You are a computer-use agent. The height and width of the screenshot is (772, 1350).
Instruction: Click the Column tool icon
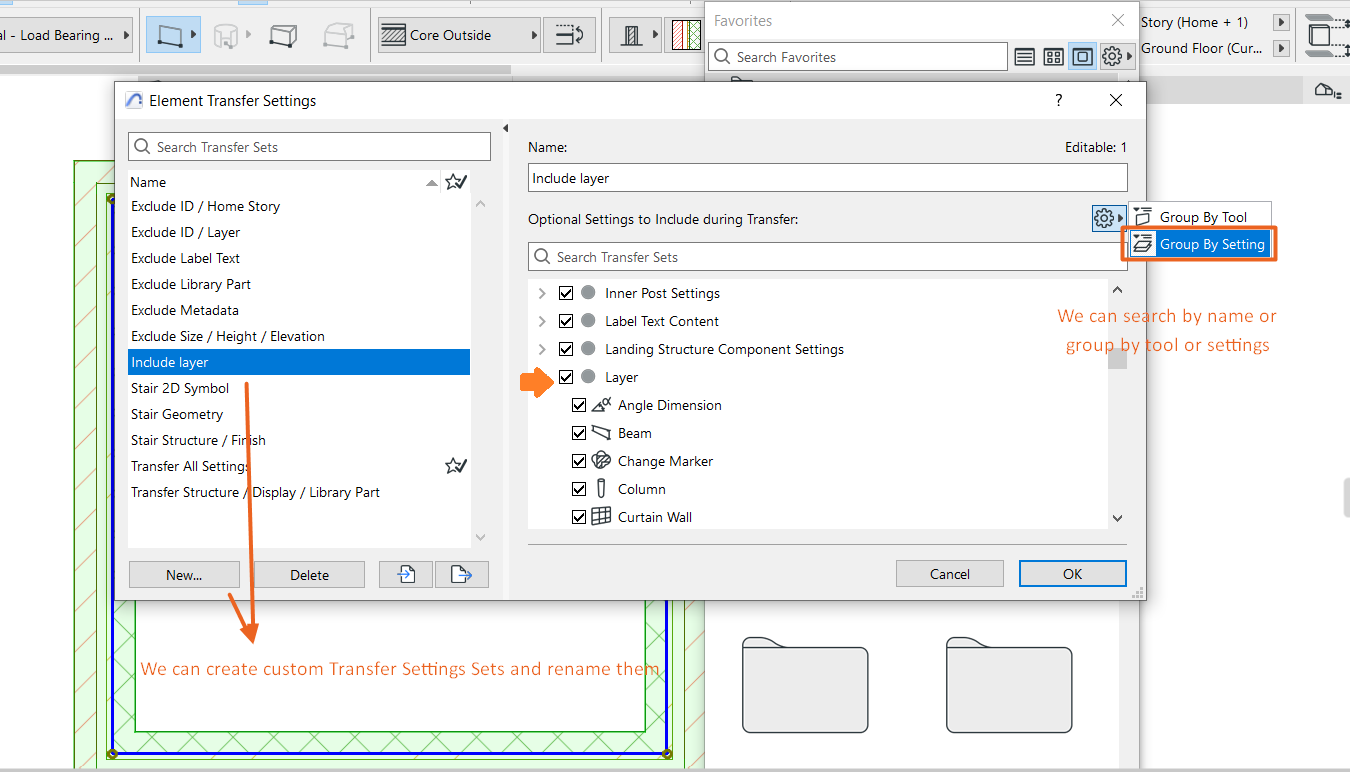[601, 489]
